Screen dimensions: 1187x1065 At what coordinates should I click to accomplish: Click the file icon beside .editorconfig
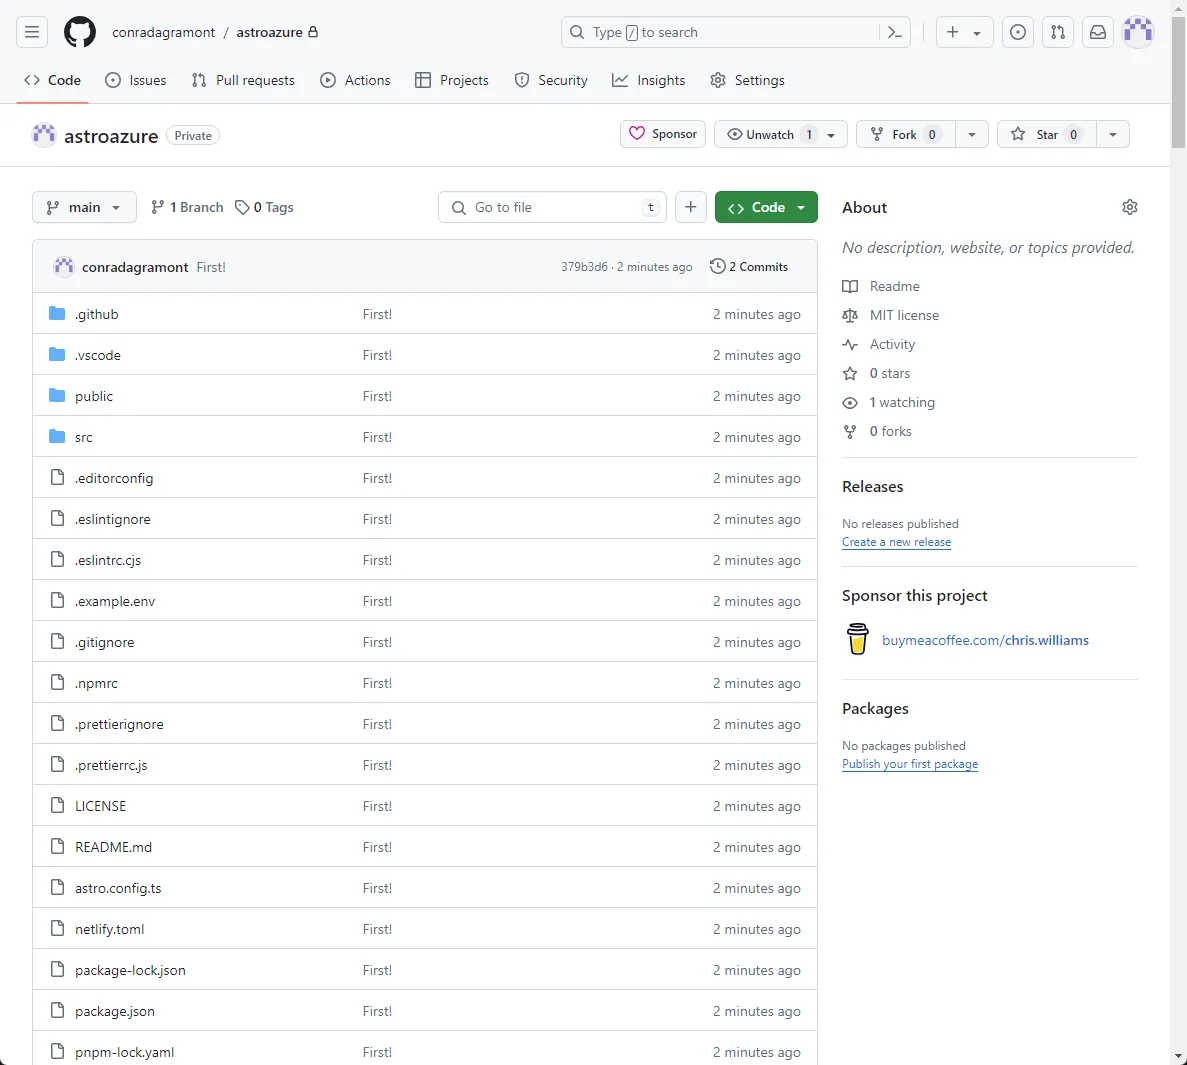coord(58,477)
